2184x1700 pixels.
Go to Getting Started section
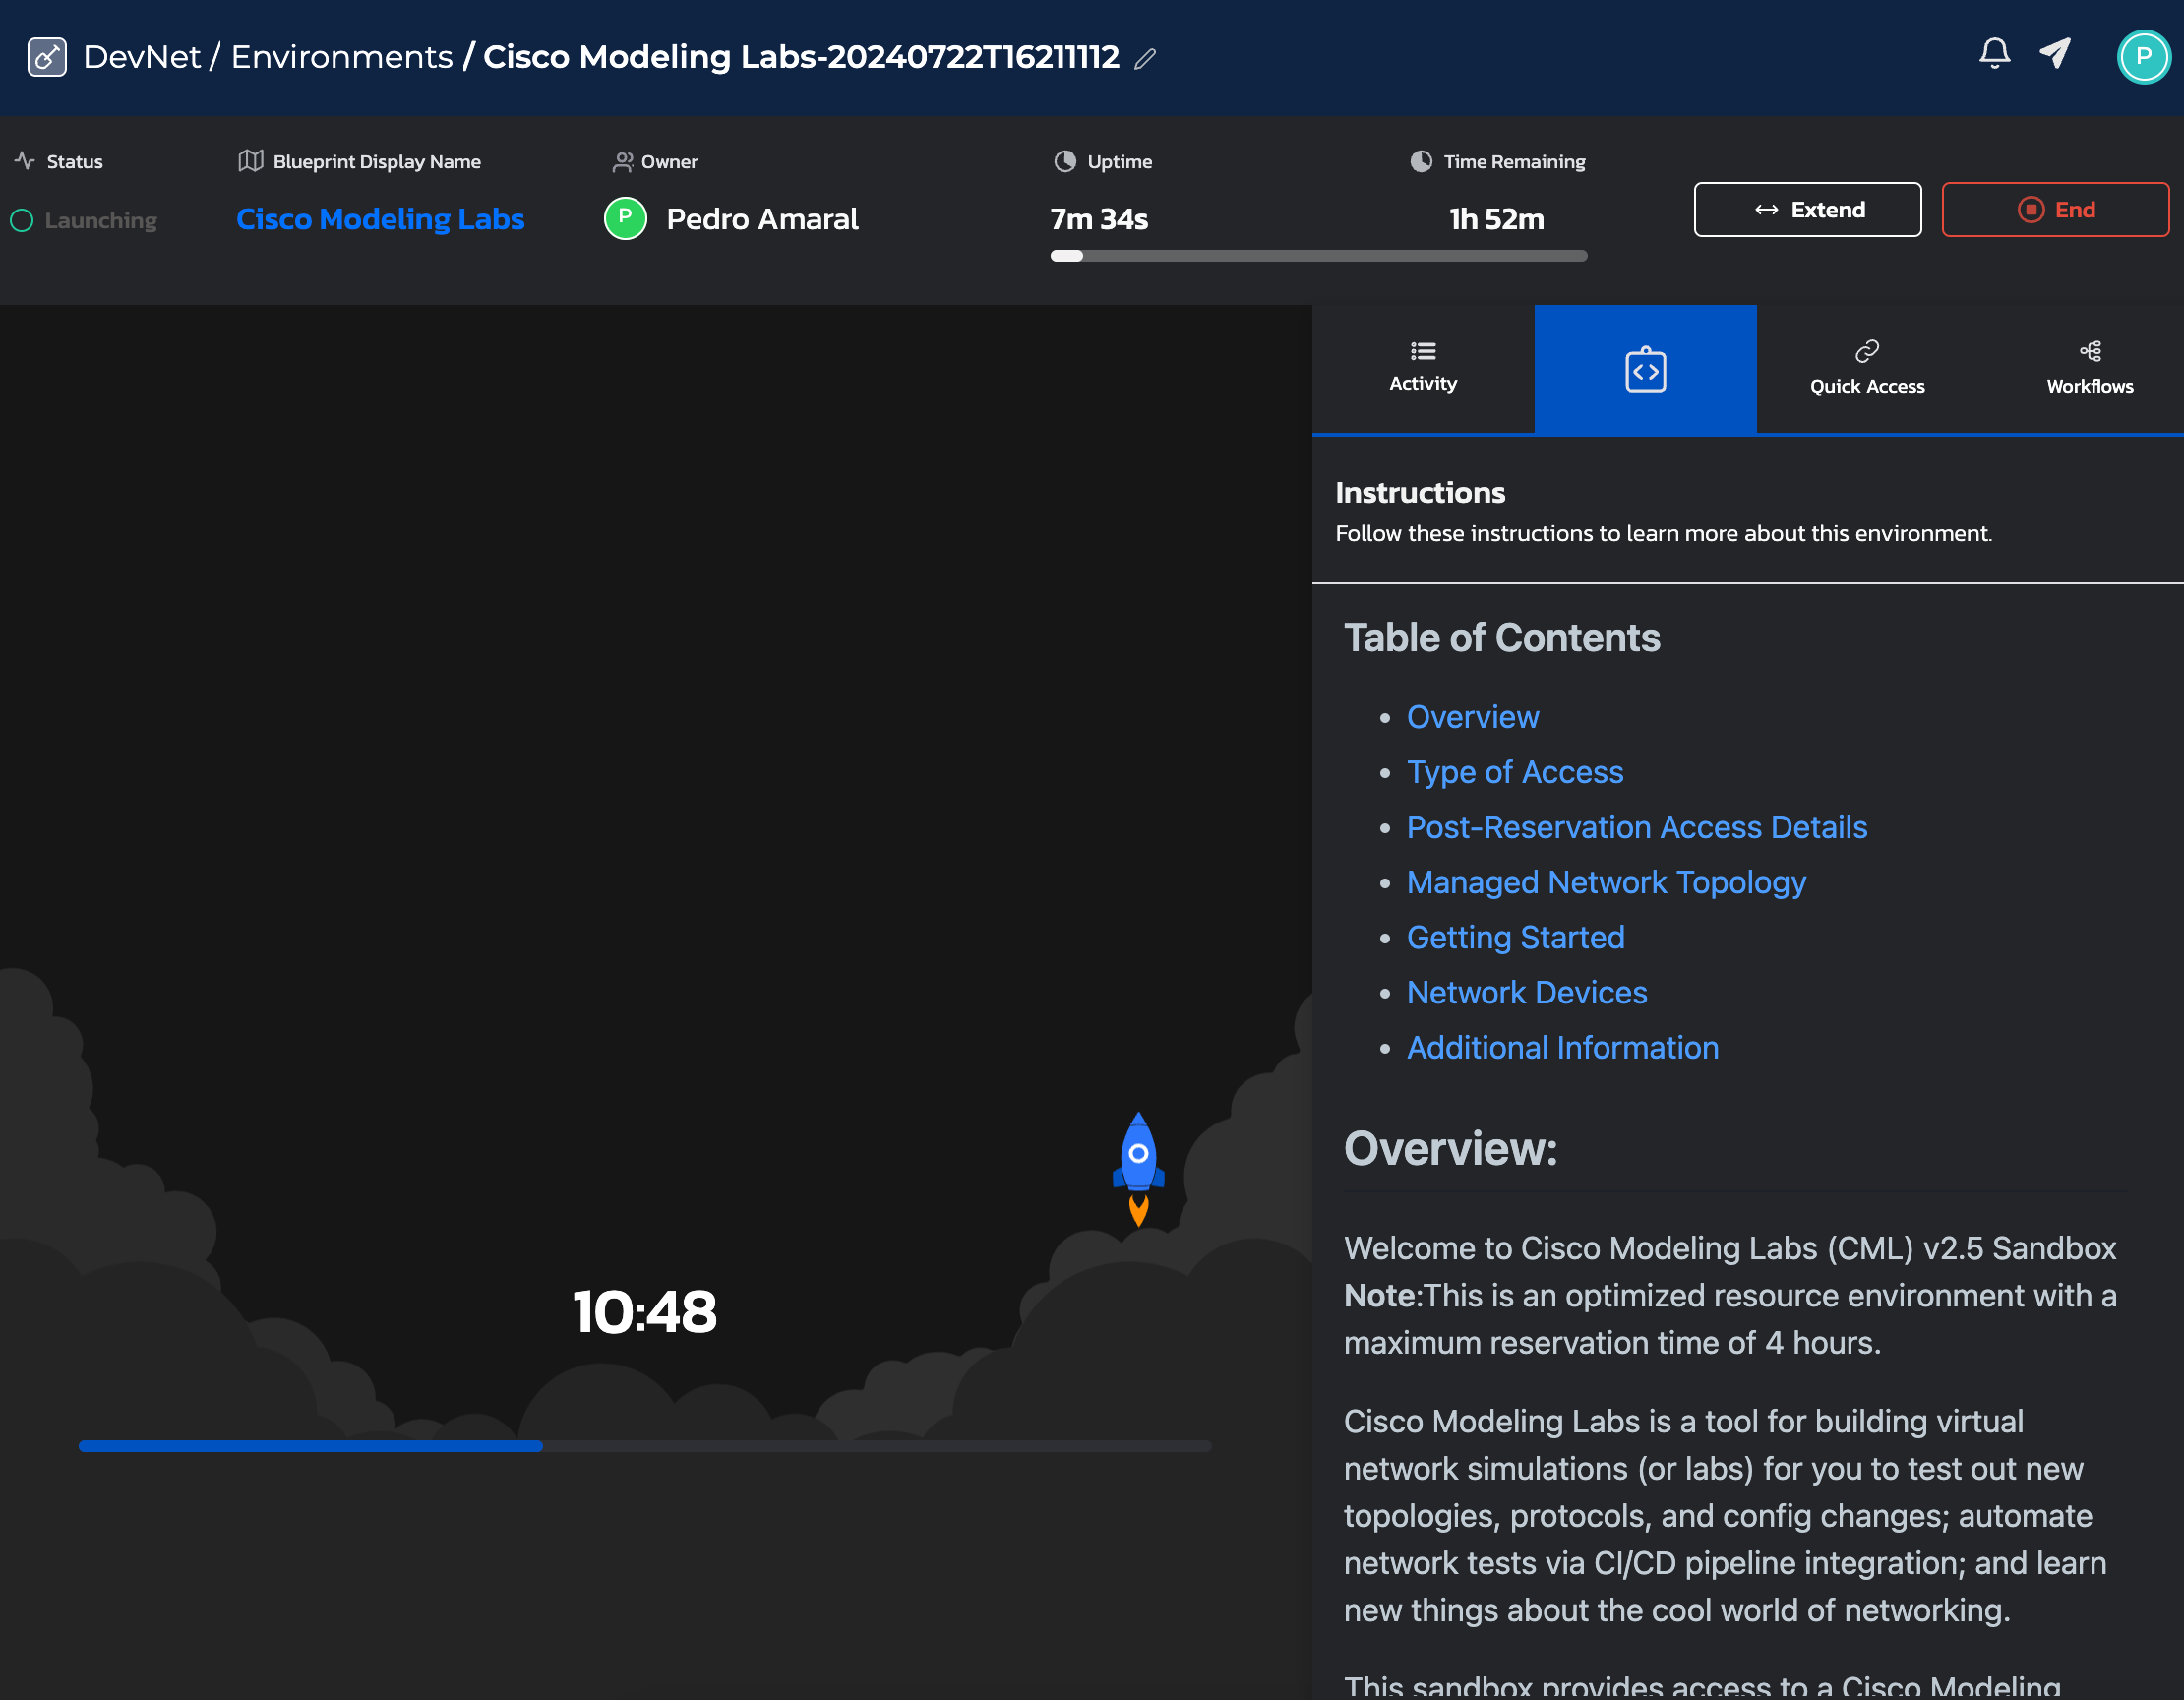point(1515,937)
